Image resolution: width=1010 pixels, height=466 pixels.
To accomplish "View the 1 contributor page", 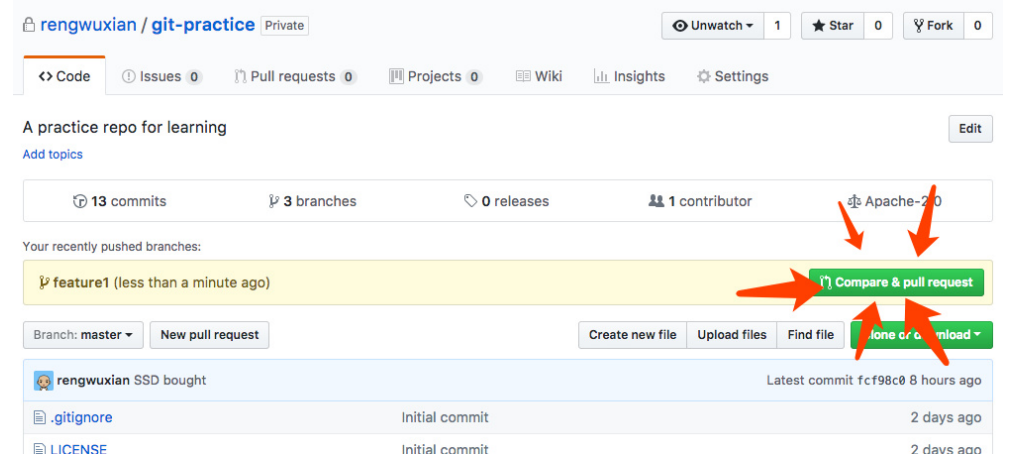I will click(x=700, y=201).
